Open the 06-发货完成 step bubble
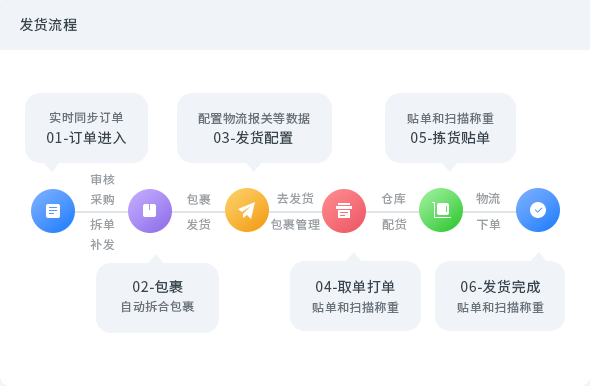Viewport: 590px width, 386px height. (500, 296)
